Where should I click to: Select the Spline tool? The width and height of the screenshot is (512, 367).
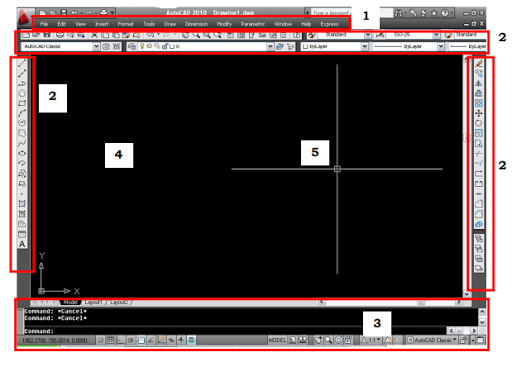click(22, 143)
